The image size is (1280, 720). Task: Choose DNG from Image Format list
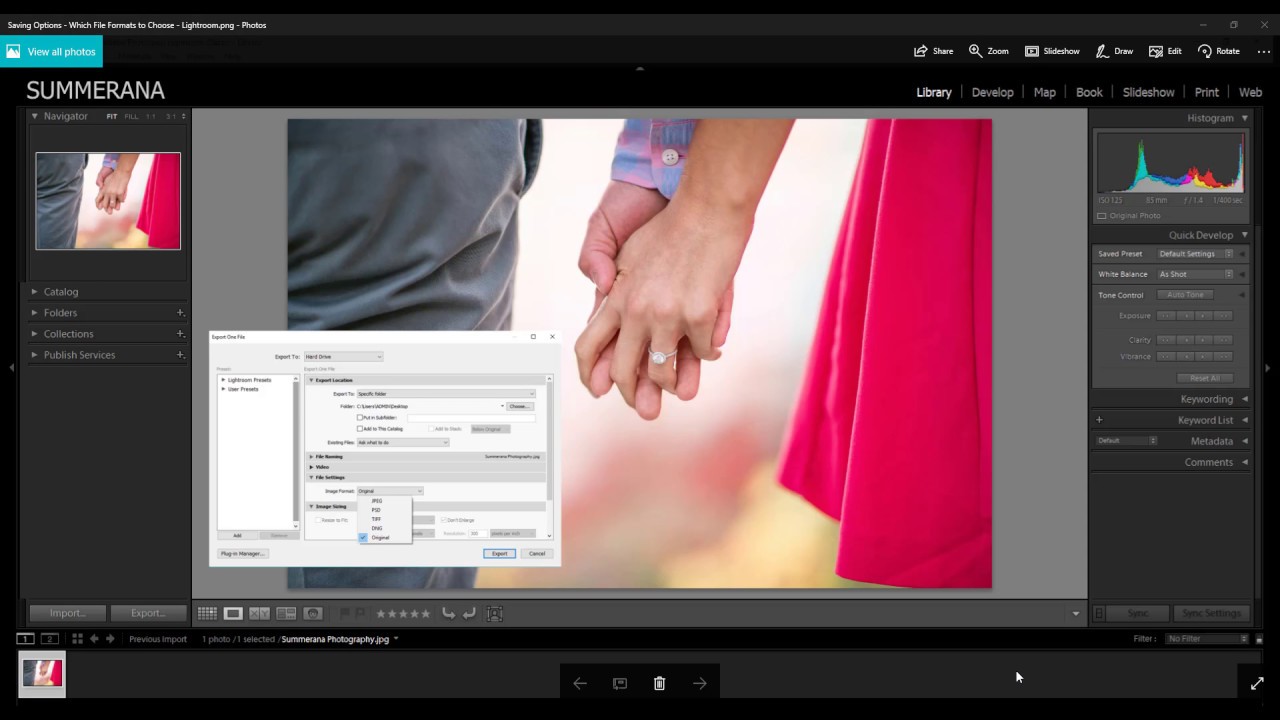pyautogui.click(x=377, y=528)
